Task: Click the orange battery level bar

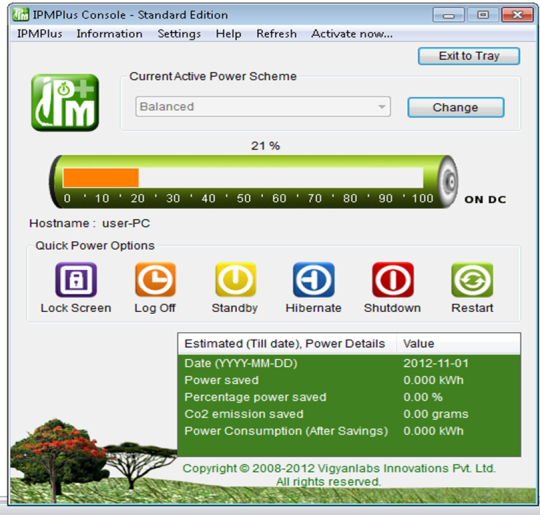Action: (101, 178)
